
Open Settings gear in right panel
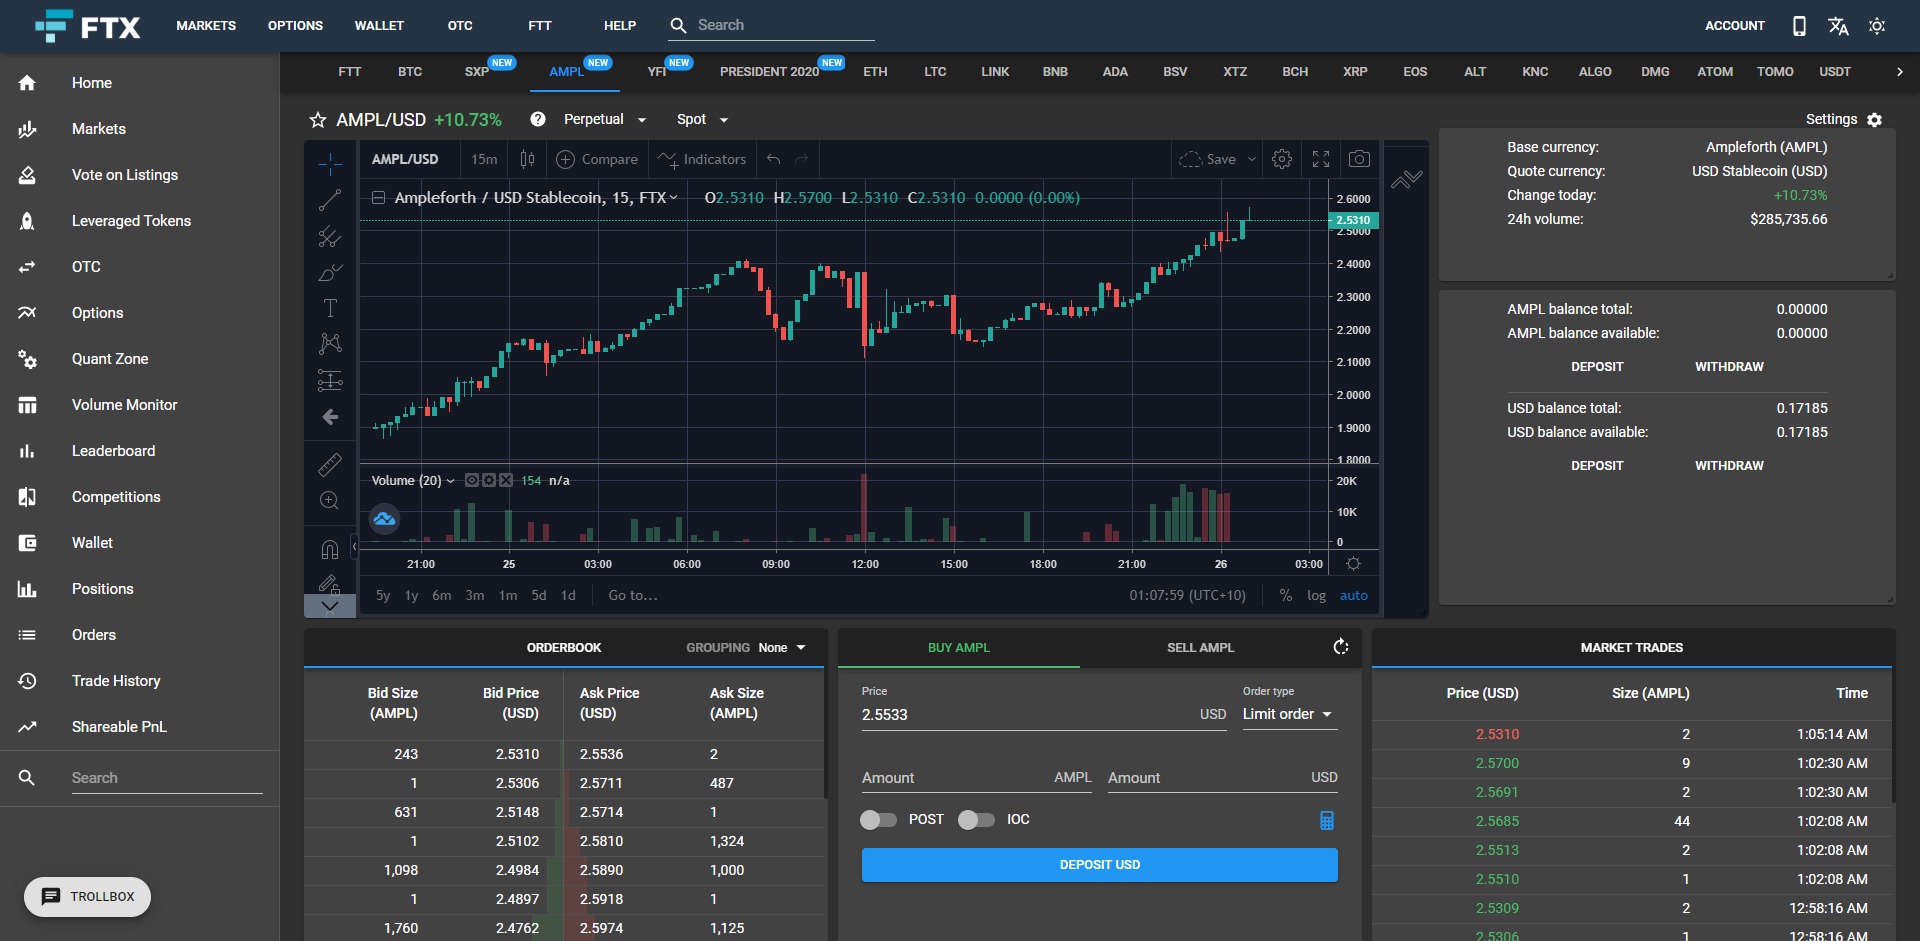coord(1875,120)
